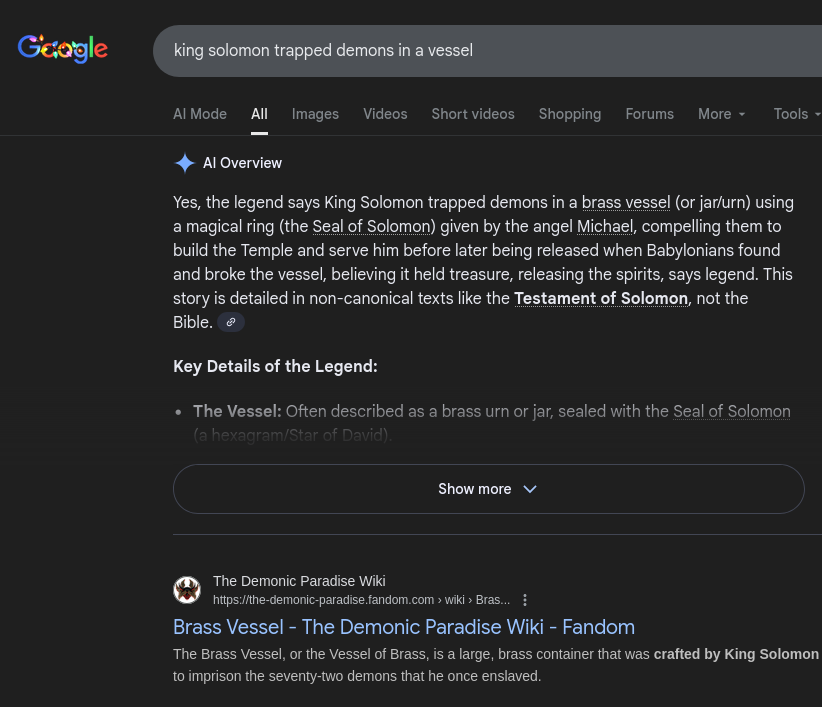Switch to the Forums tab
The width and height of the screenshot is (822, 707).
click(x=650, y=114)
